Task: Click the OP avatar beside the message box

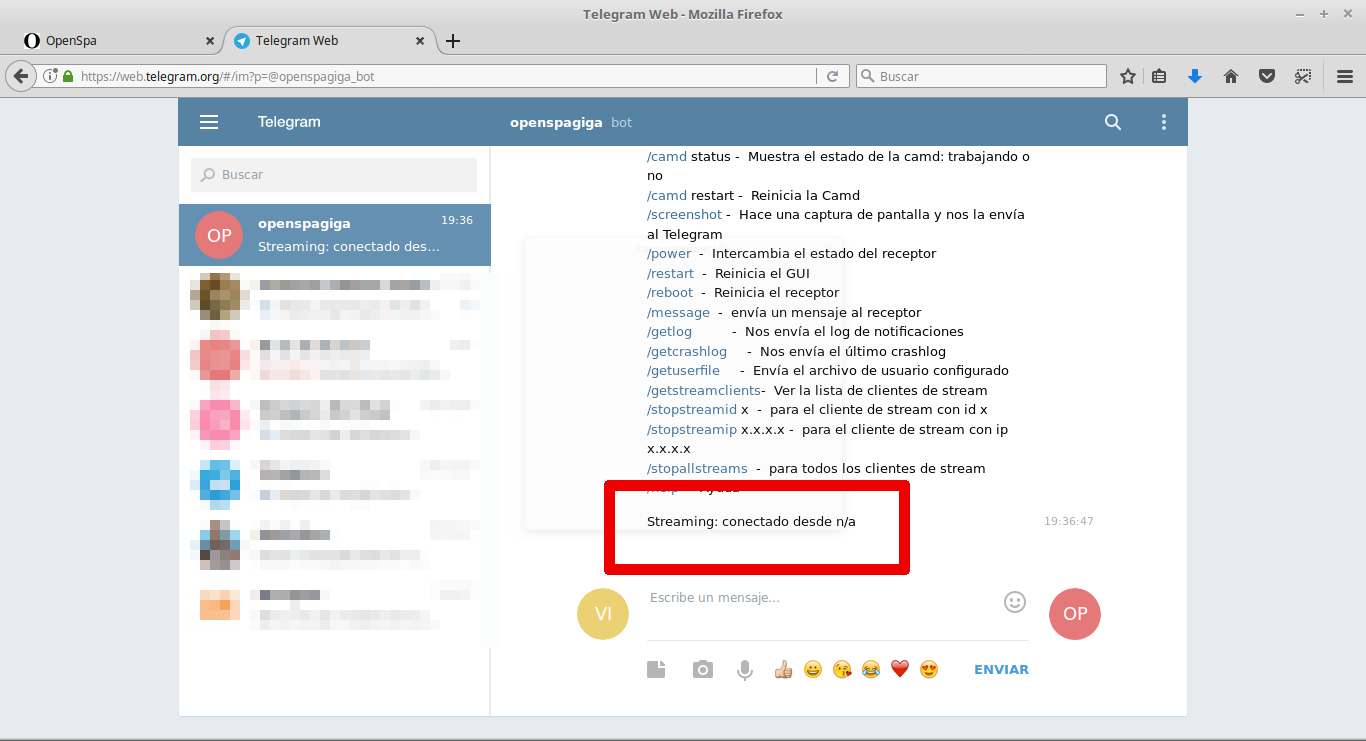Action: point(1075,614)
